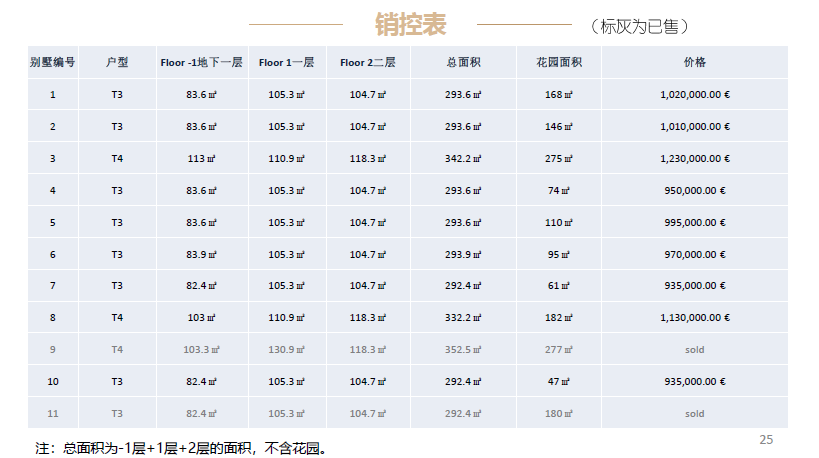Click the sold cell in villa 11 row
The image size is (819, 458).
(695, 414)
